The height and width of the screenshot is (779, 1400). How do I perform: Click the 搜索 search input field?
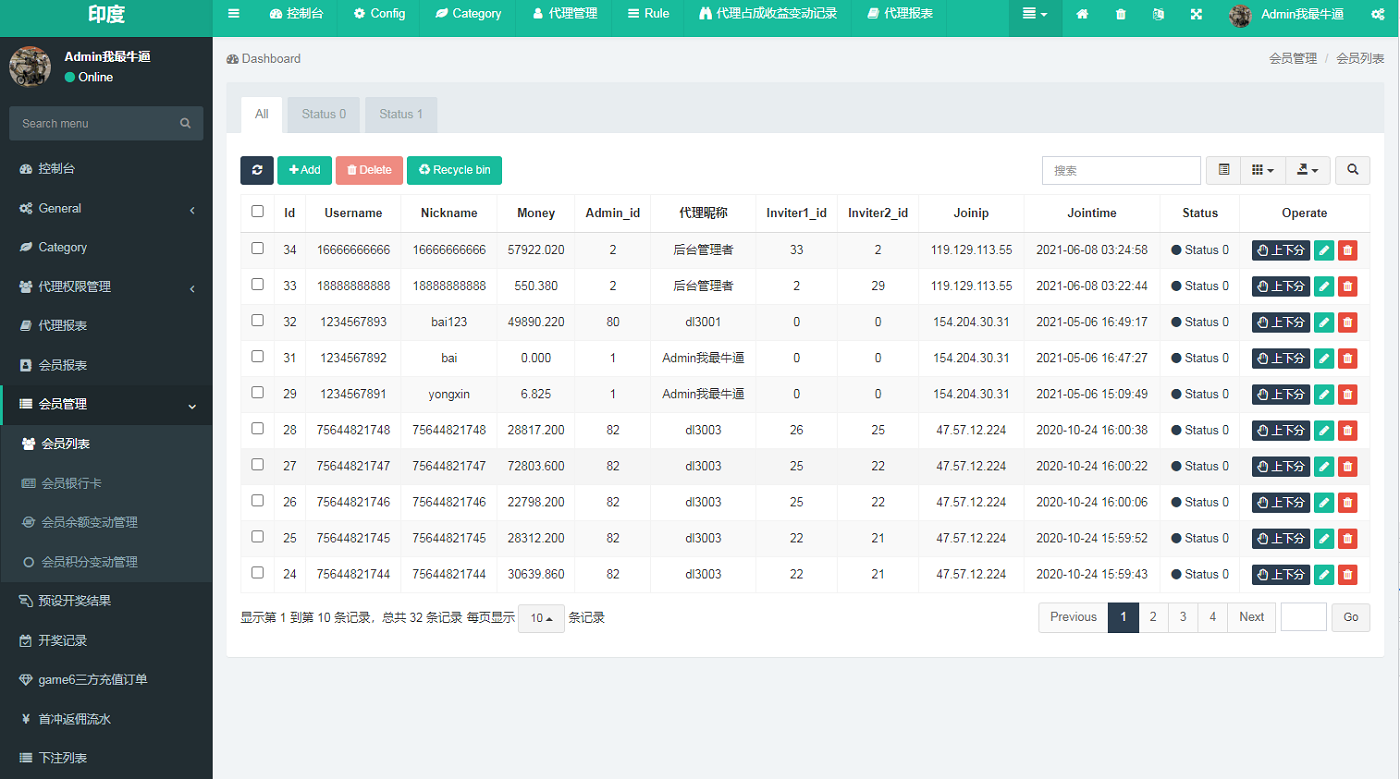pos(1120,170)
